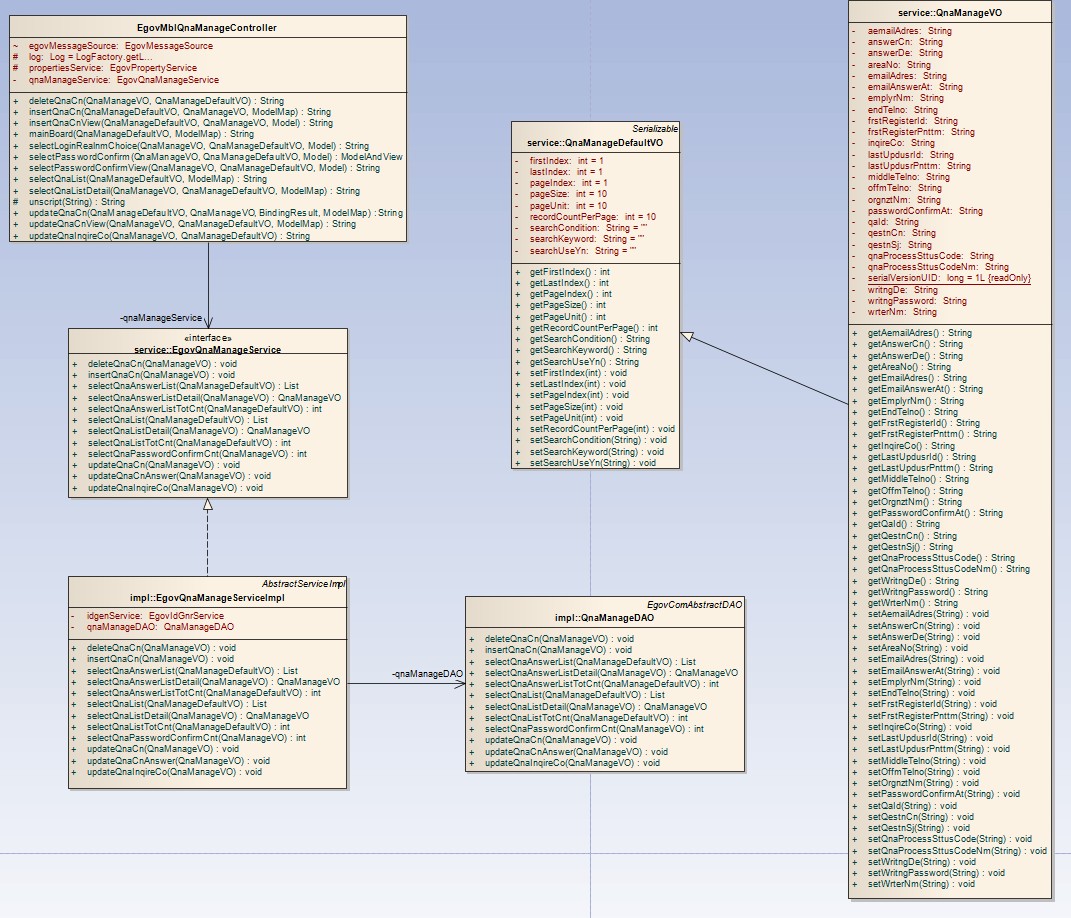Viewport: 1071px width, 918px height.
Task: Click the service::QnaManageVO class header
Action: coord(951,12)
